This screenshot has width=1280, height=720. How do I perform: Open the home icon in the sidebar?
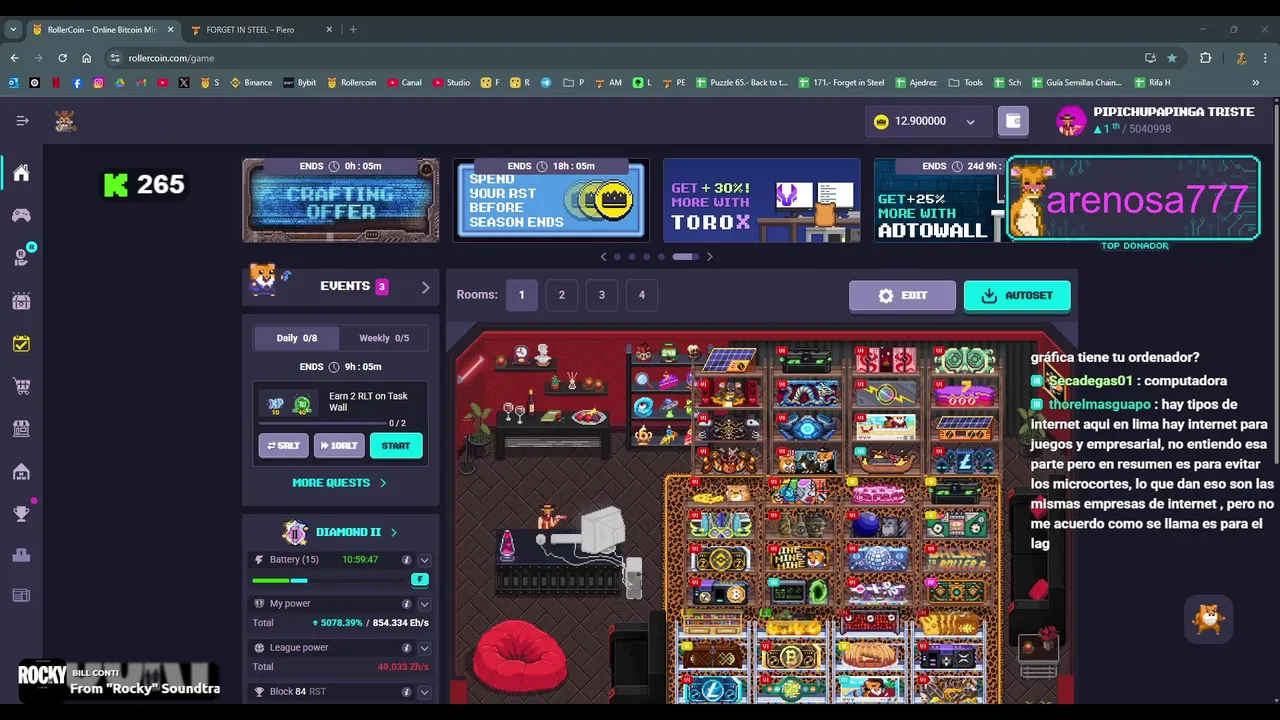pyautogui.click(x=21, y=173)
